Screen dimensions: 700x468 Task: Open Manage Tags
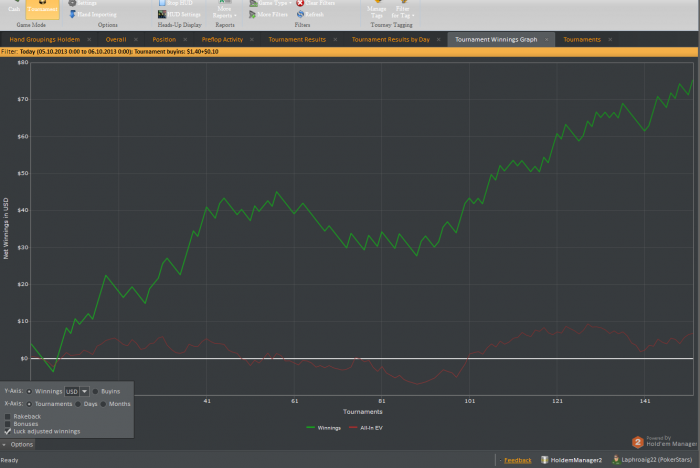click(x=376, y=11)
